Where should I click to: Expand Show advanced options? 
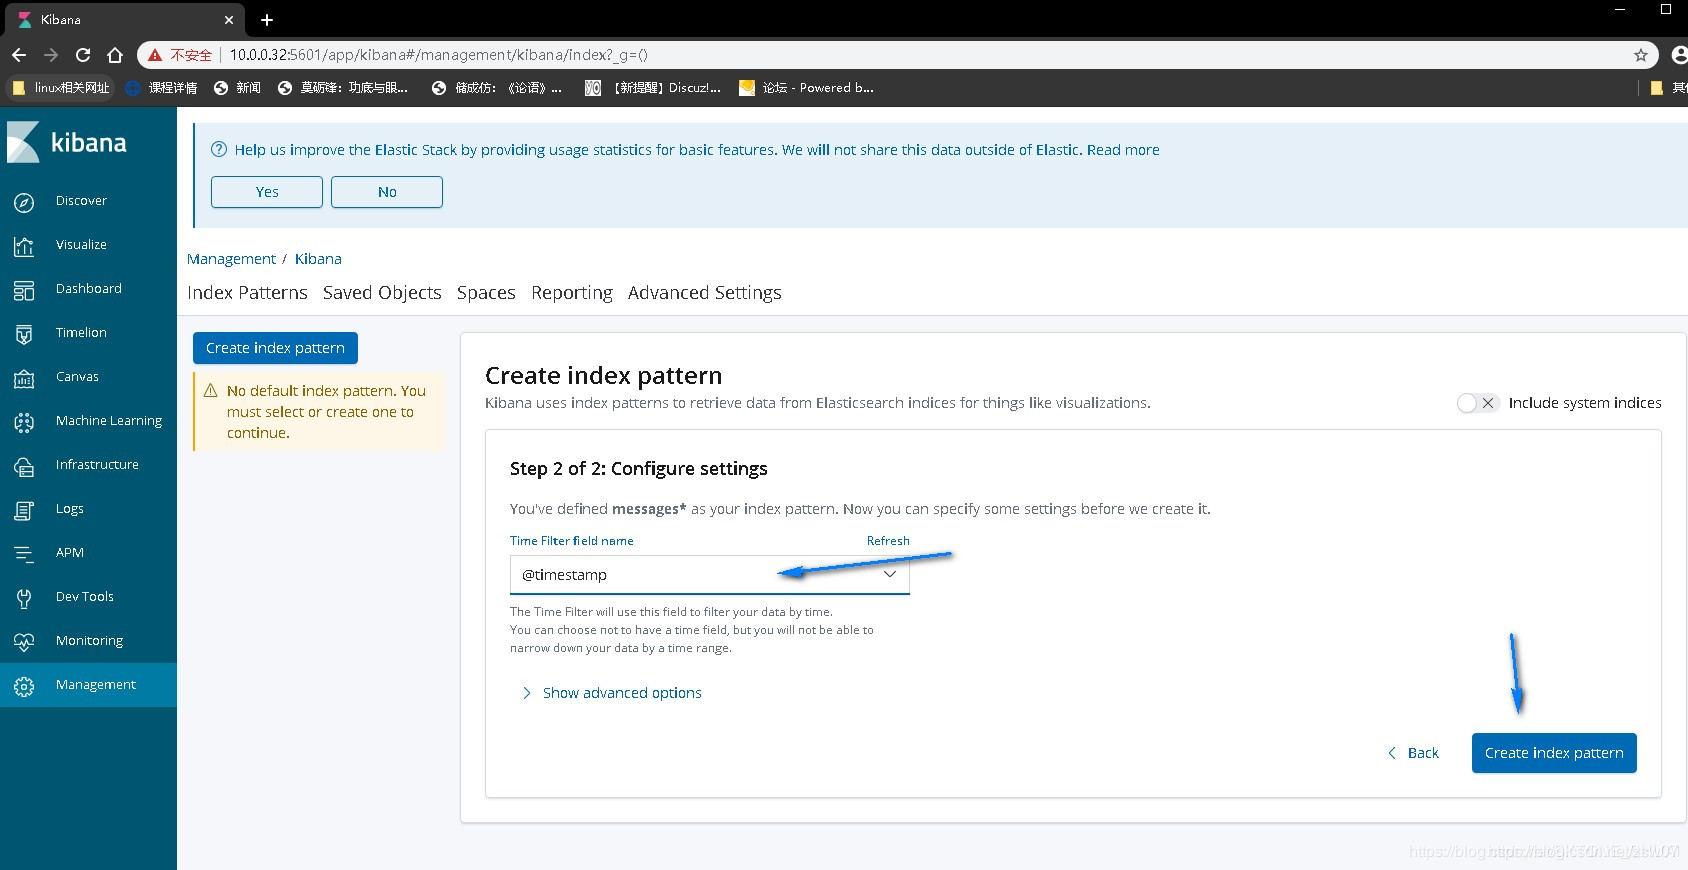coord(611,693)
